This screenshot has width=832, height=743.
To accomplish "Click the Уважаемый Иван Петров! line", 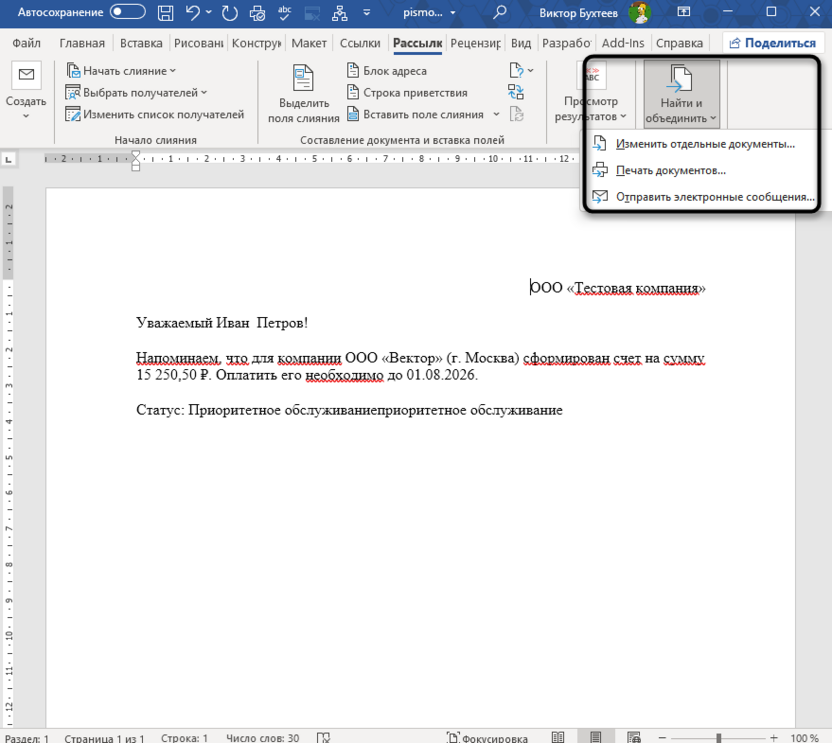I will click(222, 323).
